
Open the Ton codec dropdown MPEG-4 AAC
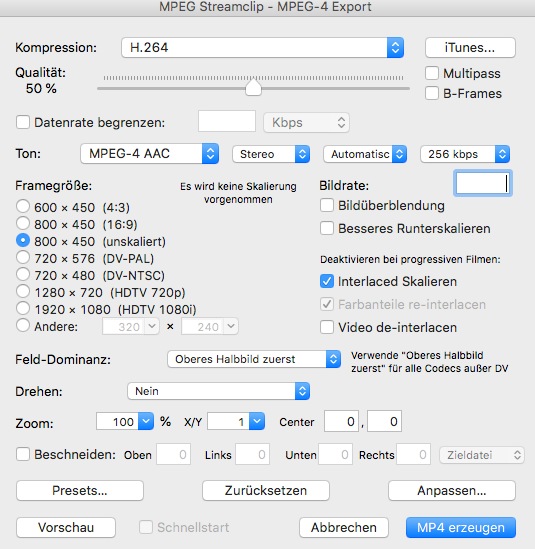point(150,154)
